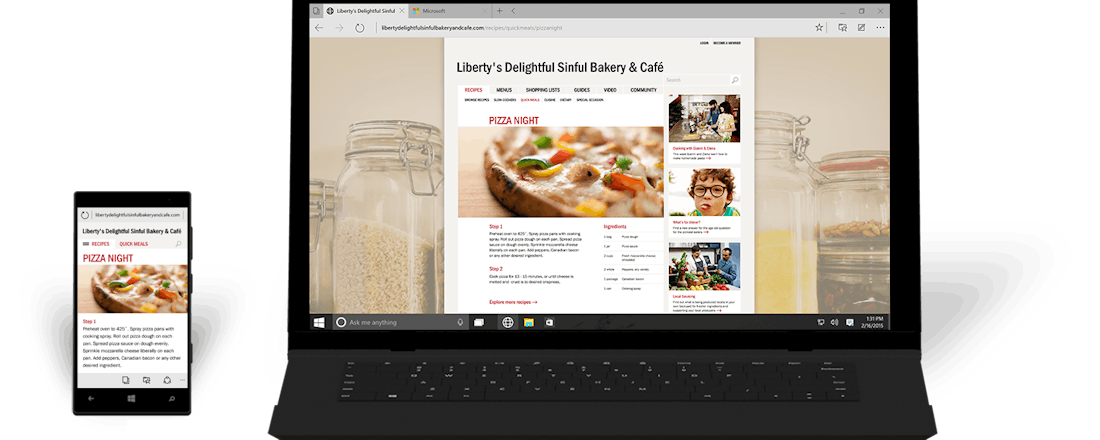Open the RECIPES nav tab on laptop
Viewport: 1100px width, 440px height.
474,90
